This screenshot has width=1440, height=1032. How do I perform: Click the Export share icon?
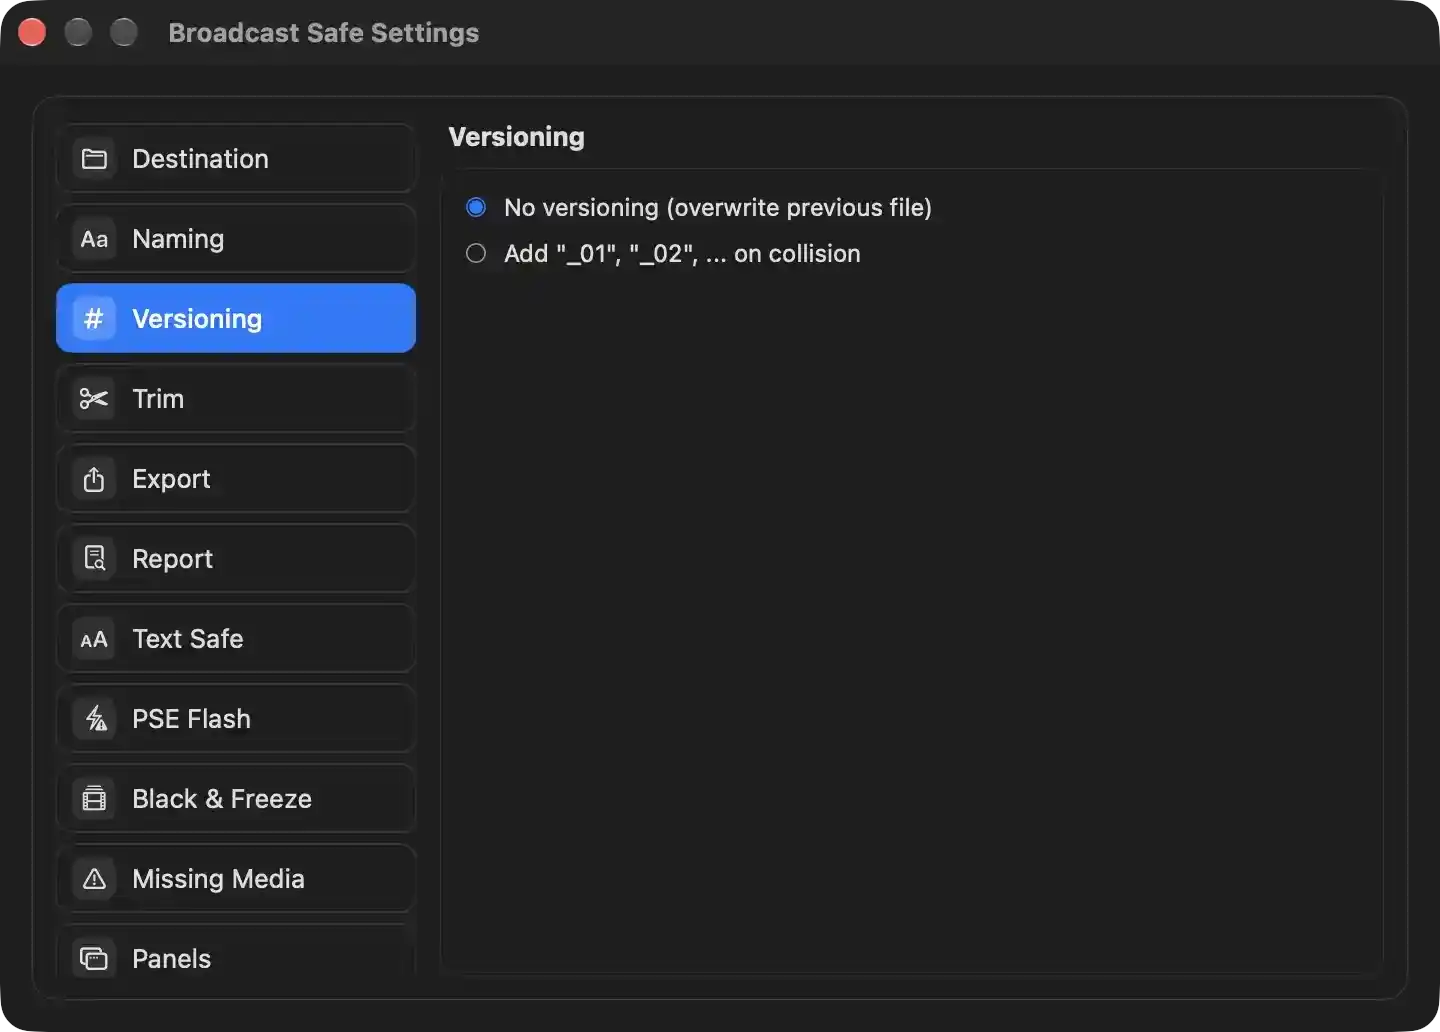(94, 479)
